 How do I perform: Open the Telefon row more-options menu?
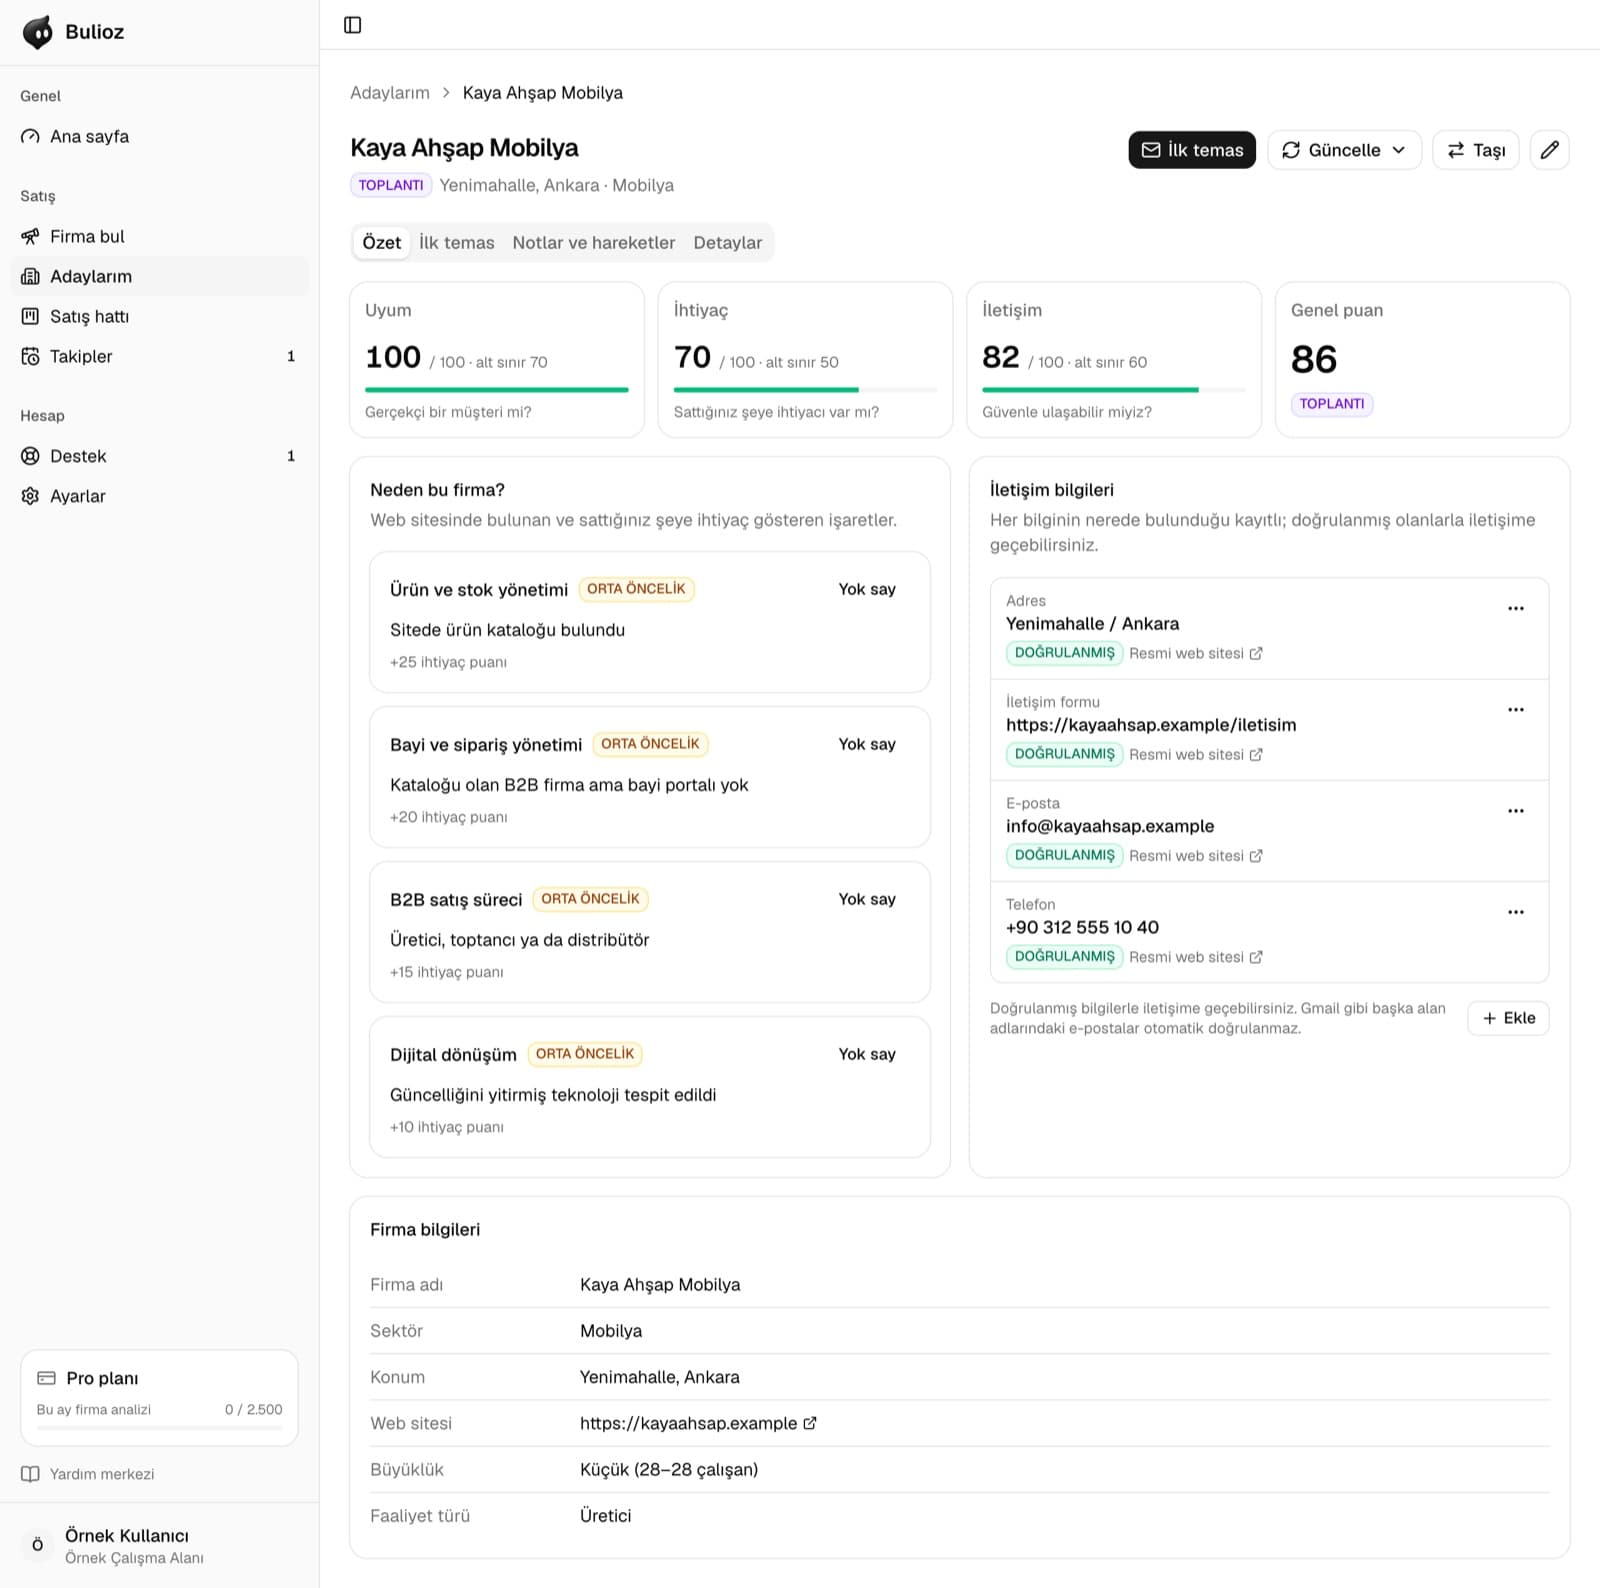tap(1516, 912)
